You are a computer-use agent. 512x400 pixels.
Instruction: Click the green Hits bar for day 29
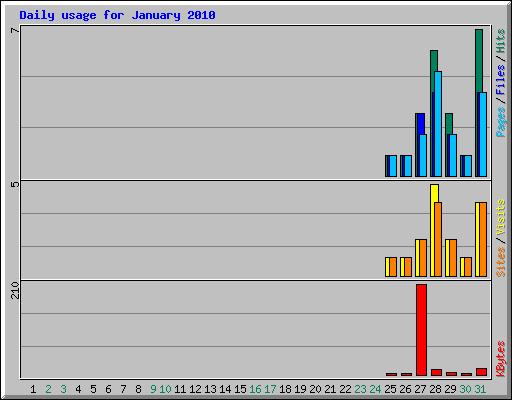449,124
